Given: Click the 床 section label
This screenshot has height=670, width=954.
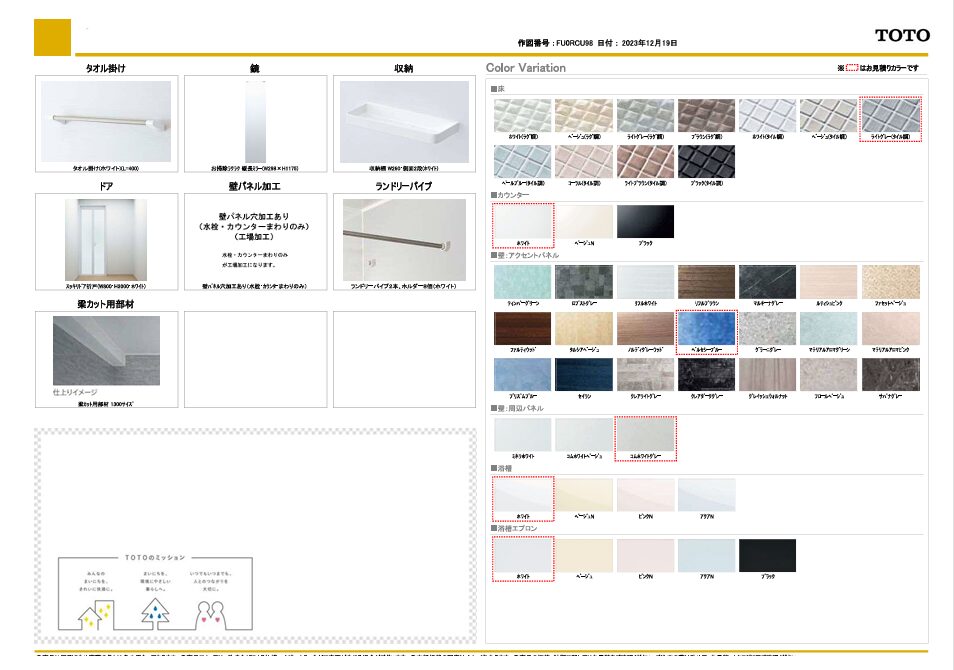Looking at the screenshot, I should [x=498, y=89].
